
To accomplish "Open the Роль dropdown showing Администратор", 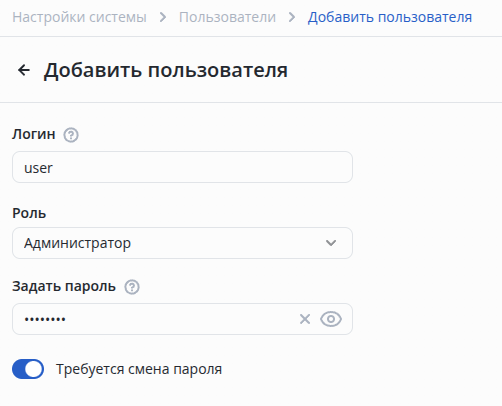I will (x=182, y=243).
